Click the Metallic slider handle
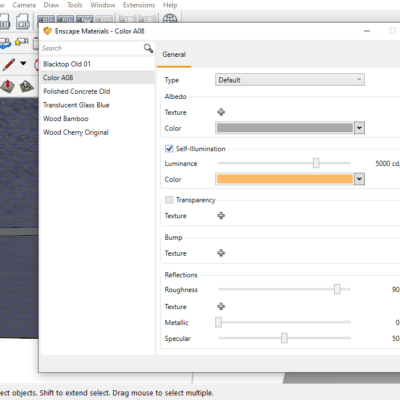Viewport: 400px width, 400px height. [218, 322]
